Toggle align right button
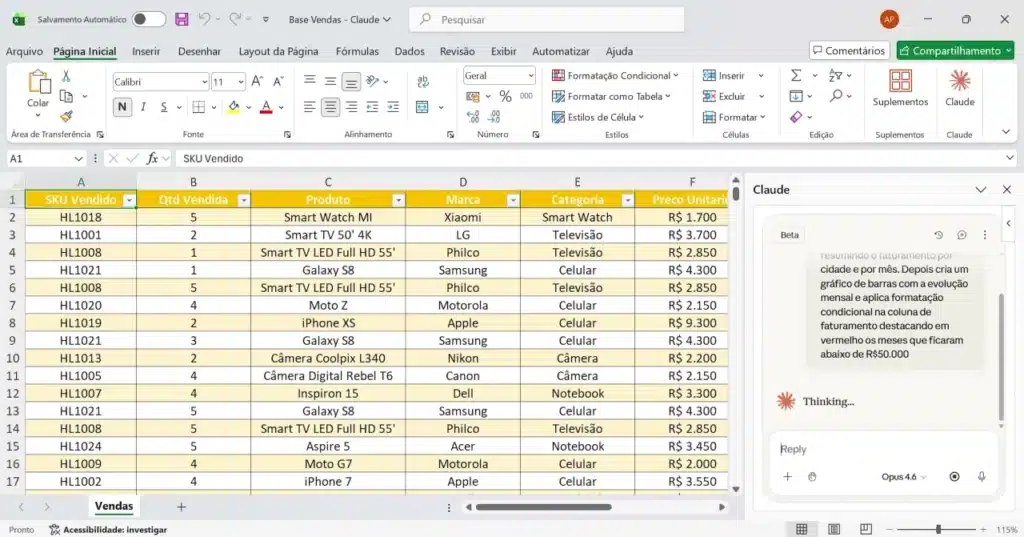Image resolution: width=1024 pixels, height=537 pixels. (x=351, y=107)
